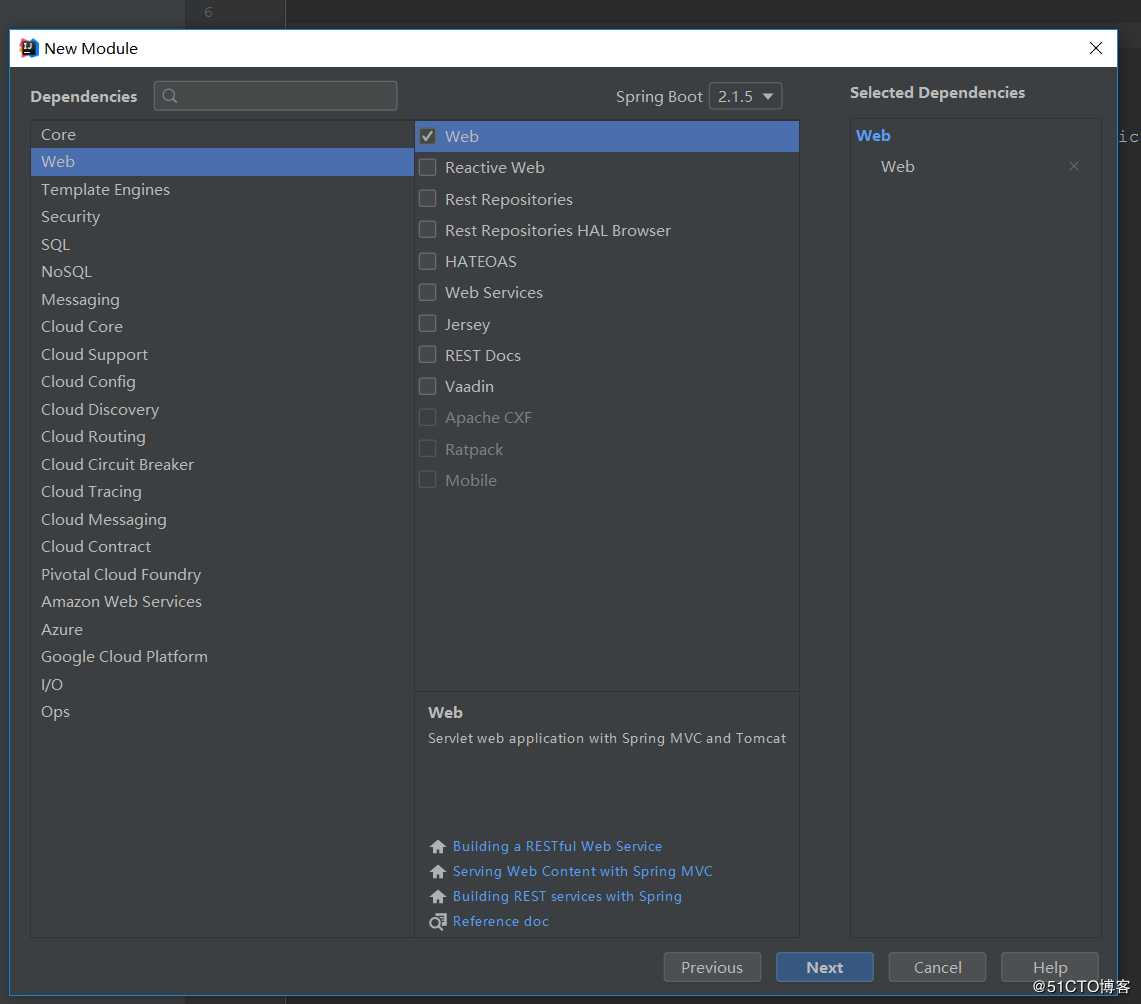The image size is (1141, 1004).
Task: Click the Web entry under Selected Dependencies
Action: click(x=897, y=167)
